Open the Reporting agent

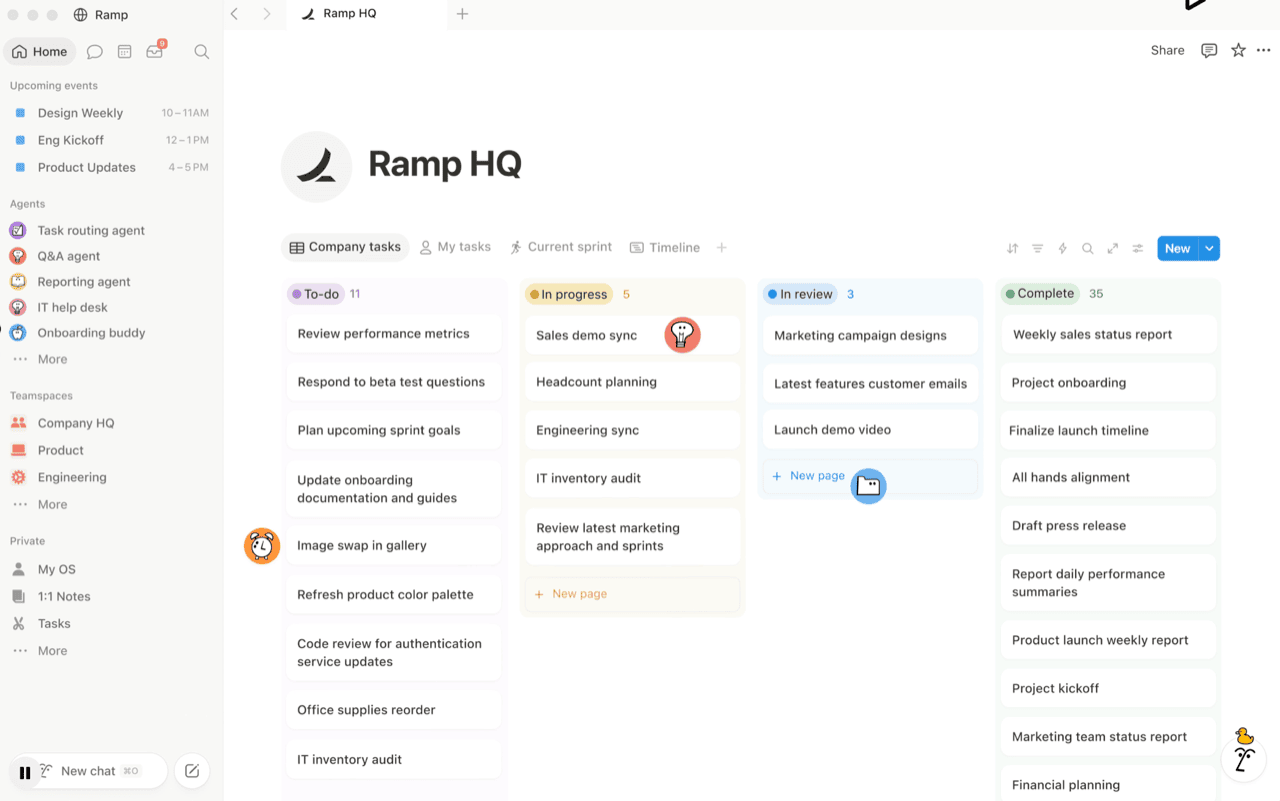coord(84,282)
